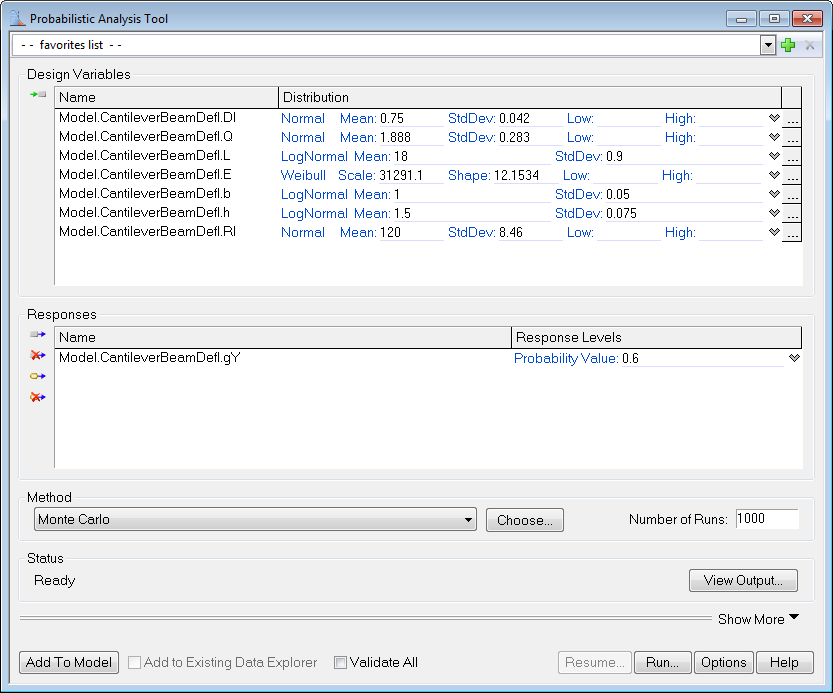
Task: Click the add design variable arrow icon
Action: coord(38,94)
